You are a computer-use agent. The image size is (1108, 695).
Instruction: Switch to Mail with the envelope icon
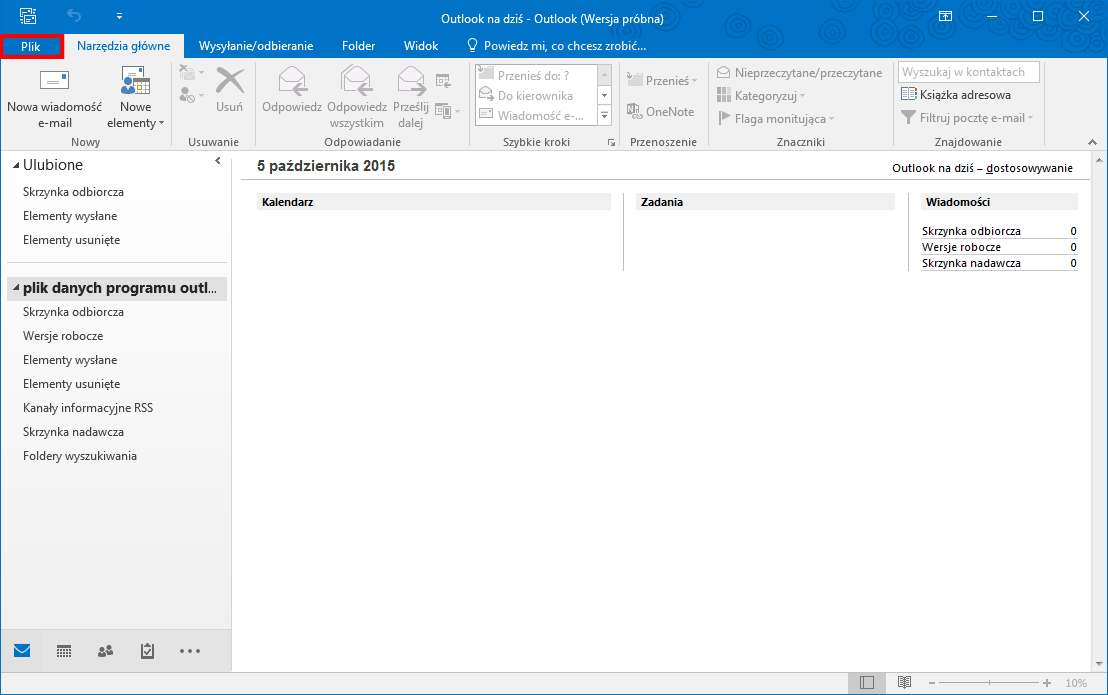coord(22,651)
